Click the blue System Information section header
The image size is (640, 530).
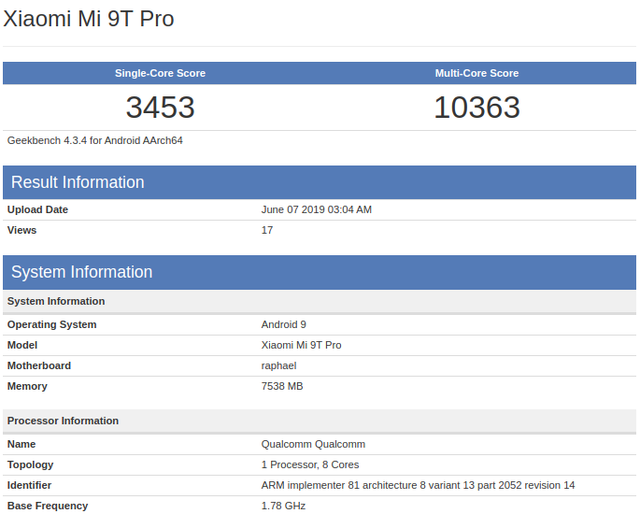pyautogui.click(x=82, y=272)
